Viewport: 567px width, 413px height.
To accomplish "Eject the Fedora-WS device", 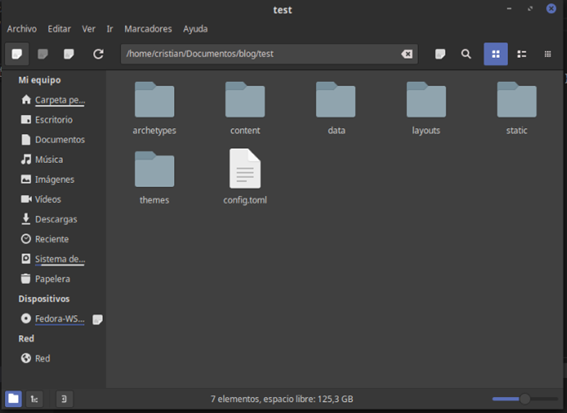I will pyautogui.click(x=97, y=319).
